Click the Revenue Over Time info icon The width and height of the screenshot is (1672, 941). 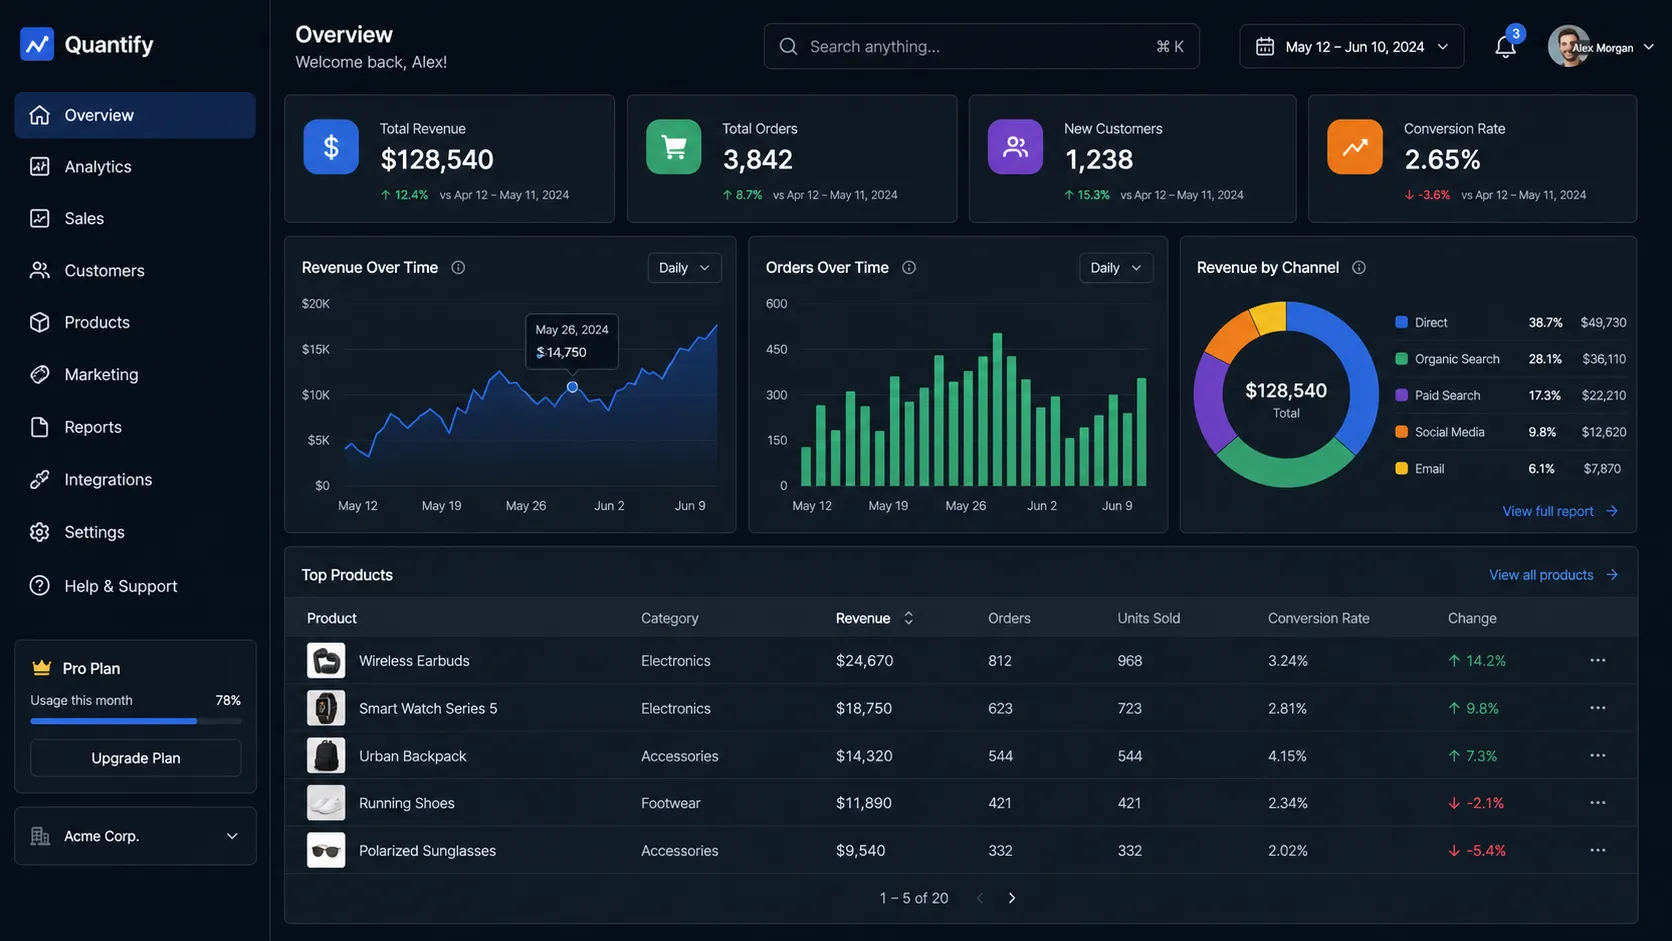pyautogui.click(x=458, y=267)
